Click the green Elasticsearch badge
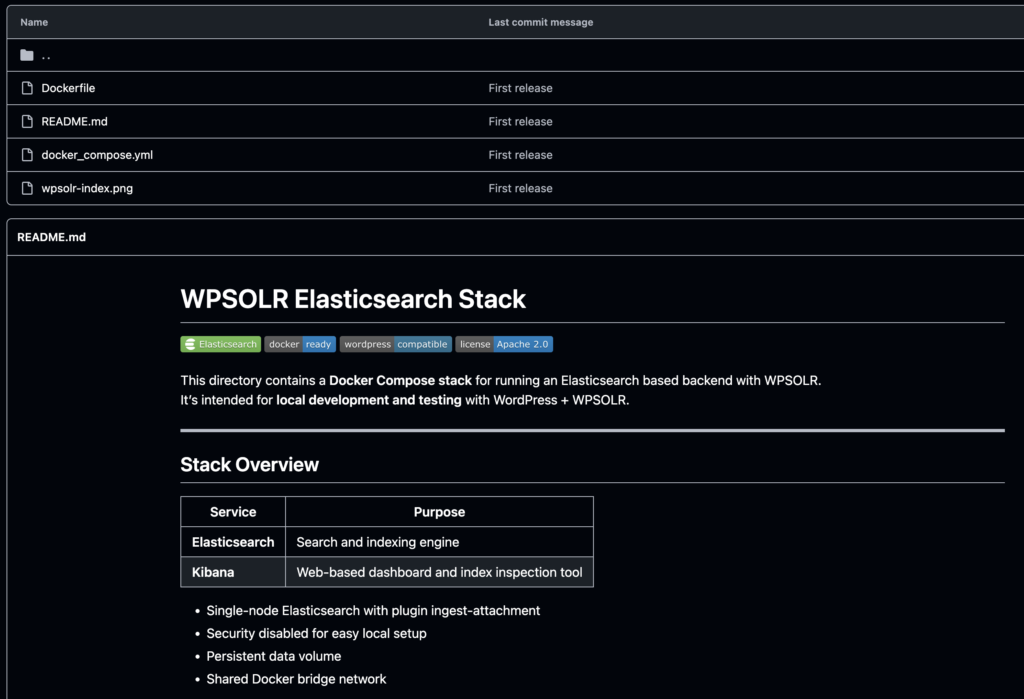This screenshot has height=699, width=1024. (221, 344)
